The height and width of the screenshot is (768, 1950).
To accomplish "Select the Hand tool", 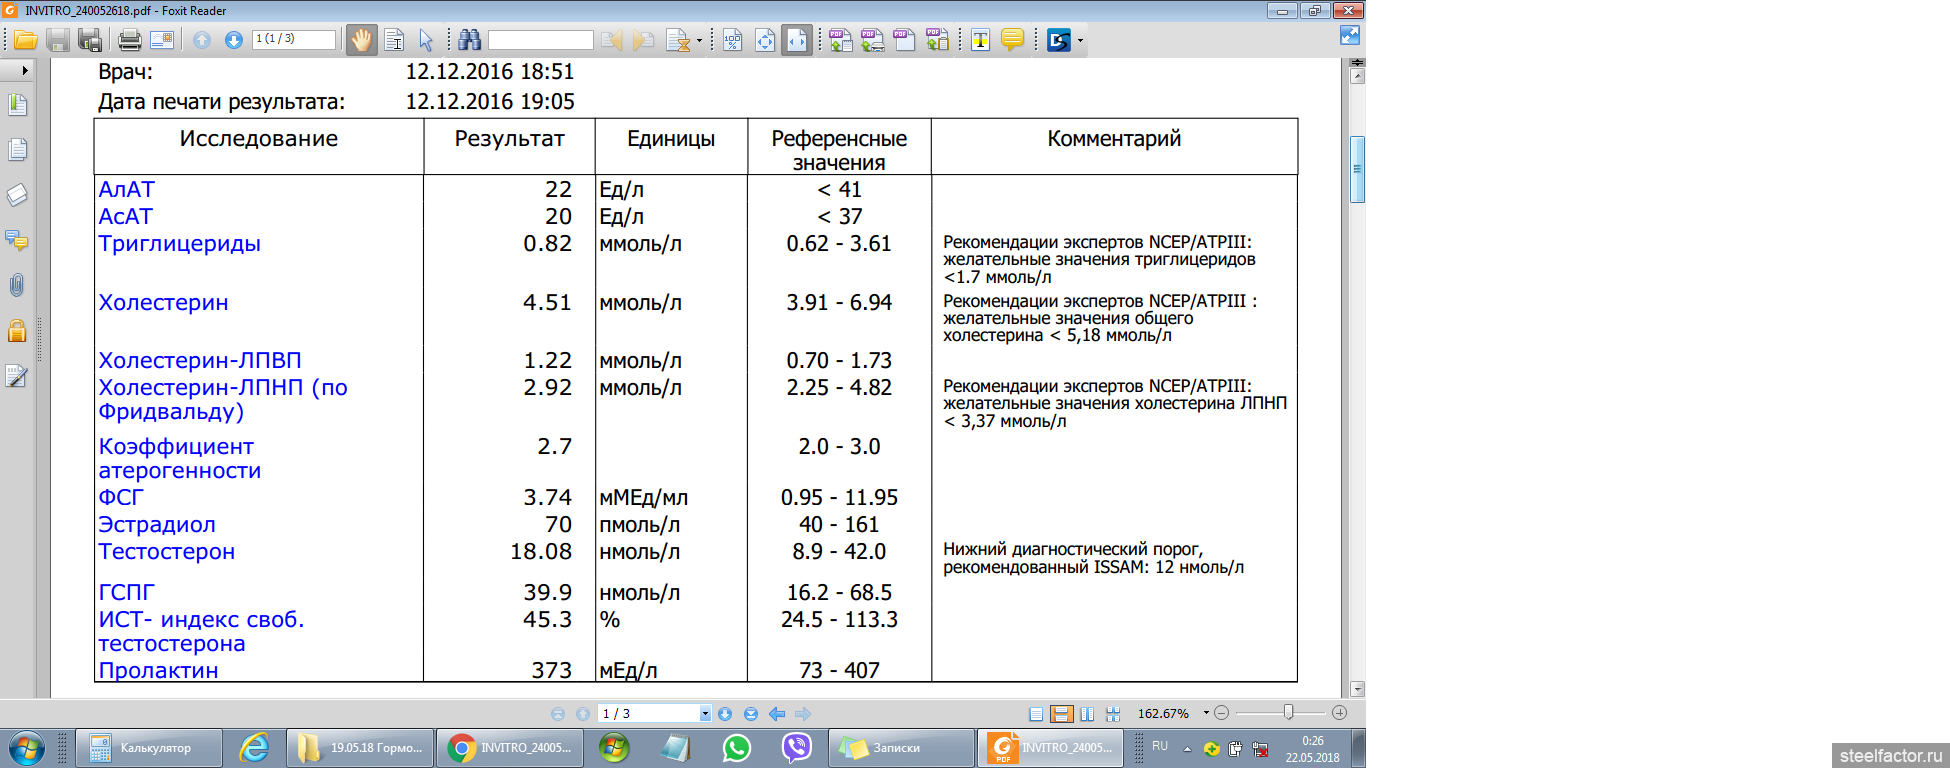I will (x=361, y=40).
